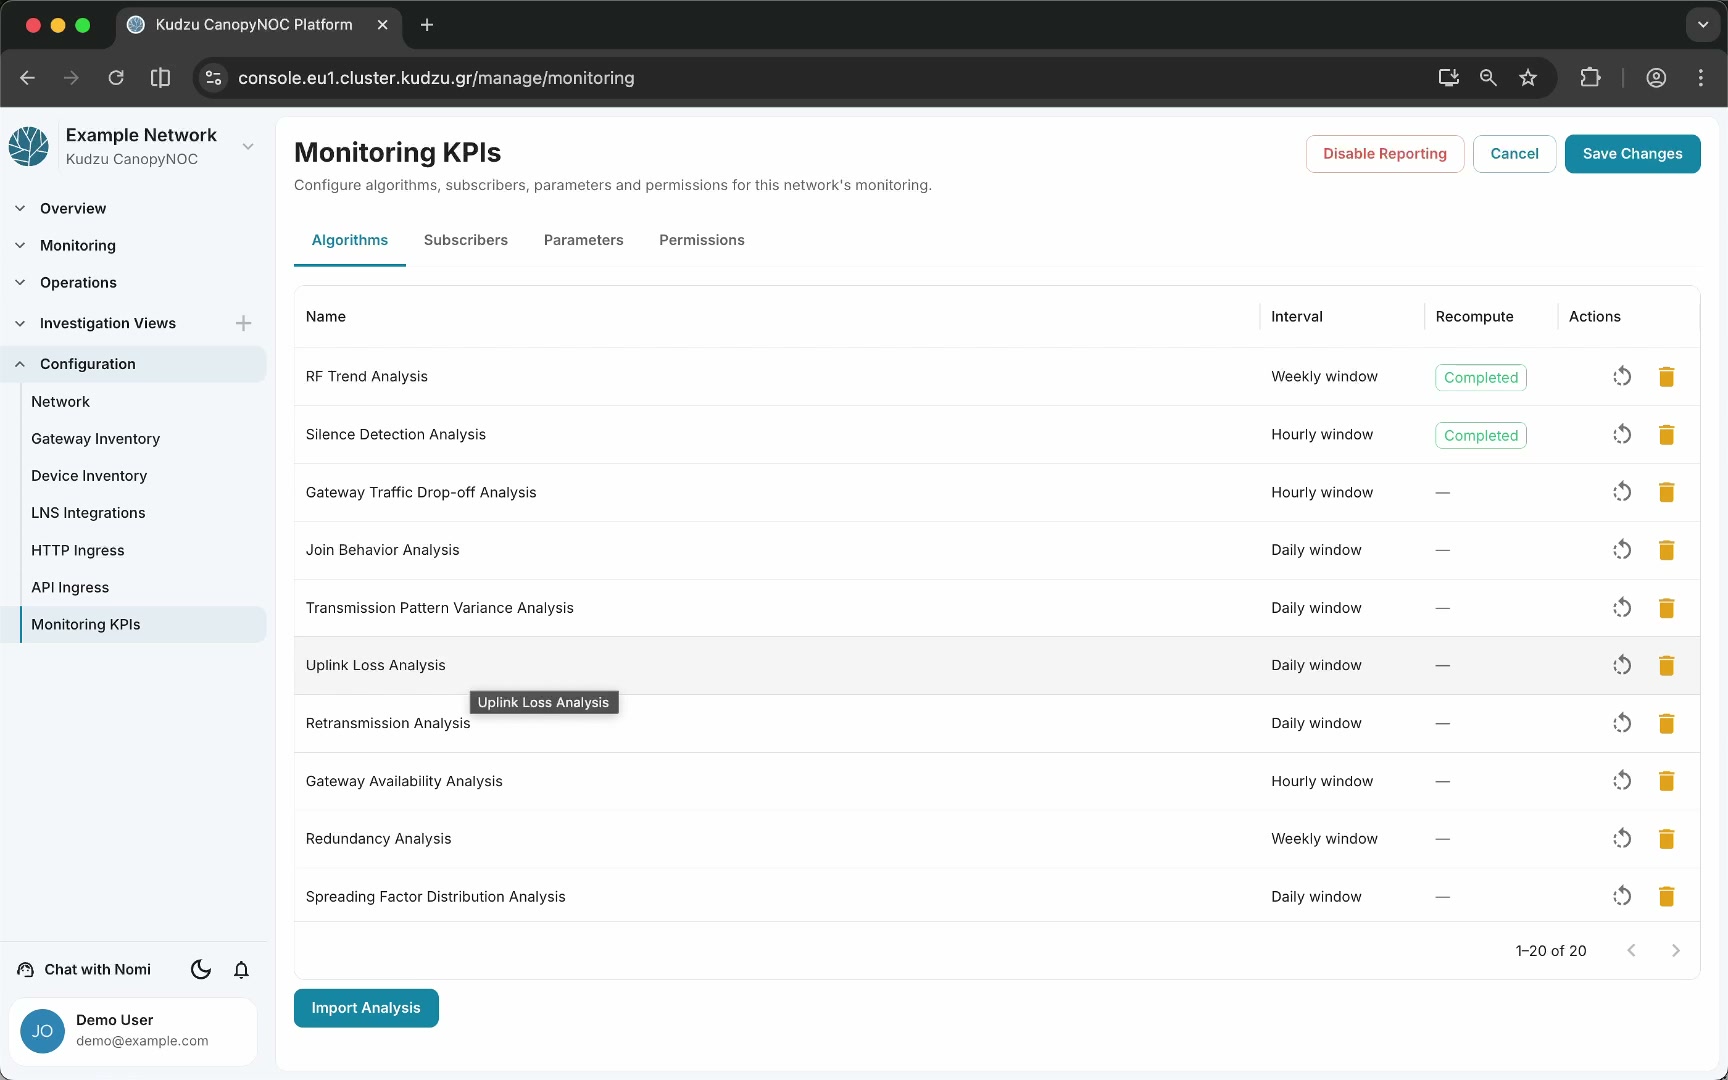Recompute Spreading Factor Distribution Analysis
The image size is (1728, 1080).
pyautogui.click(x=1622, y=897)
